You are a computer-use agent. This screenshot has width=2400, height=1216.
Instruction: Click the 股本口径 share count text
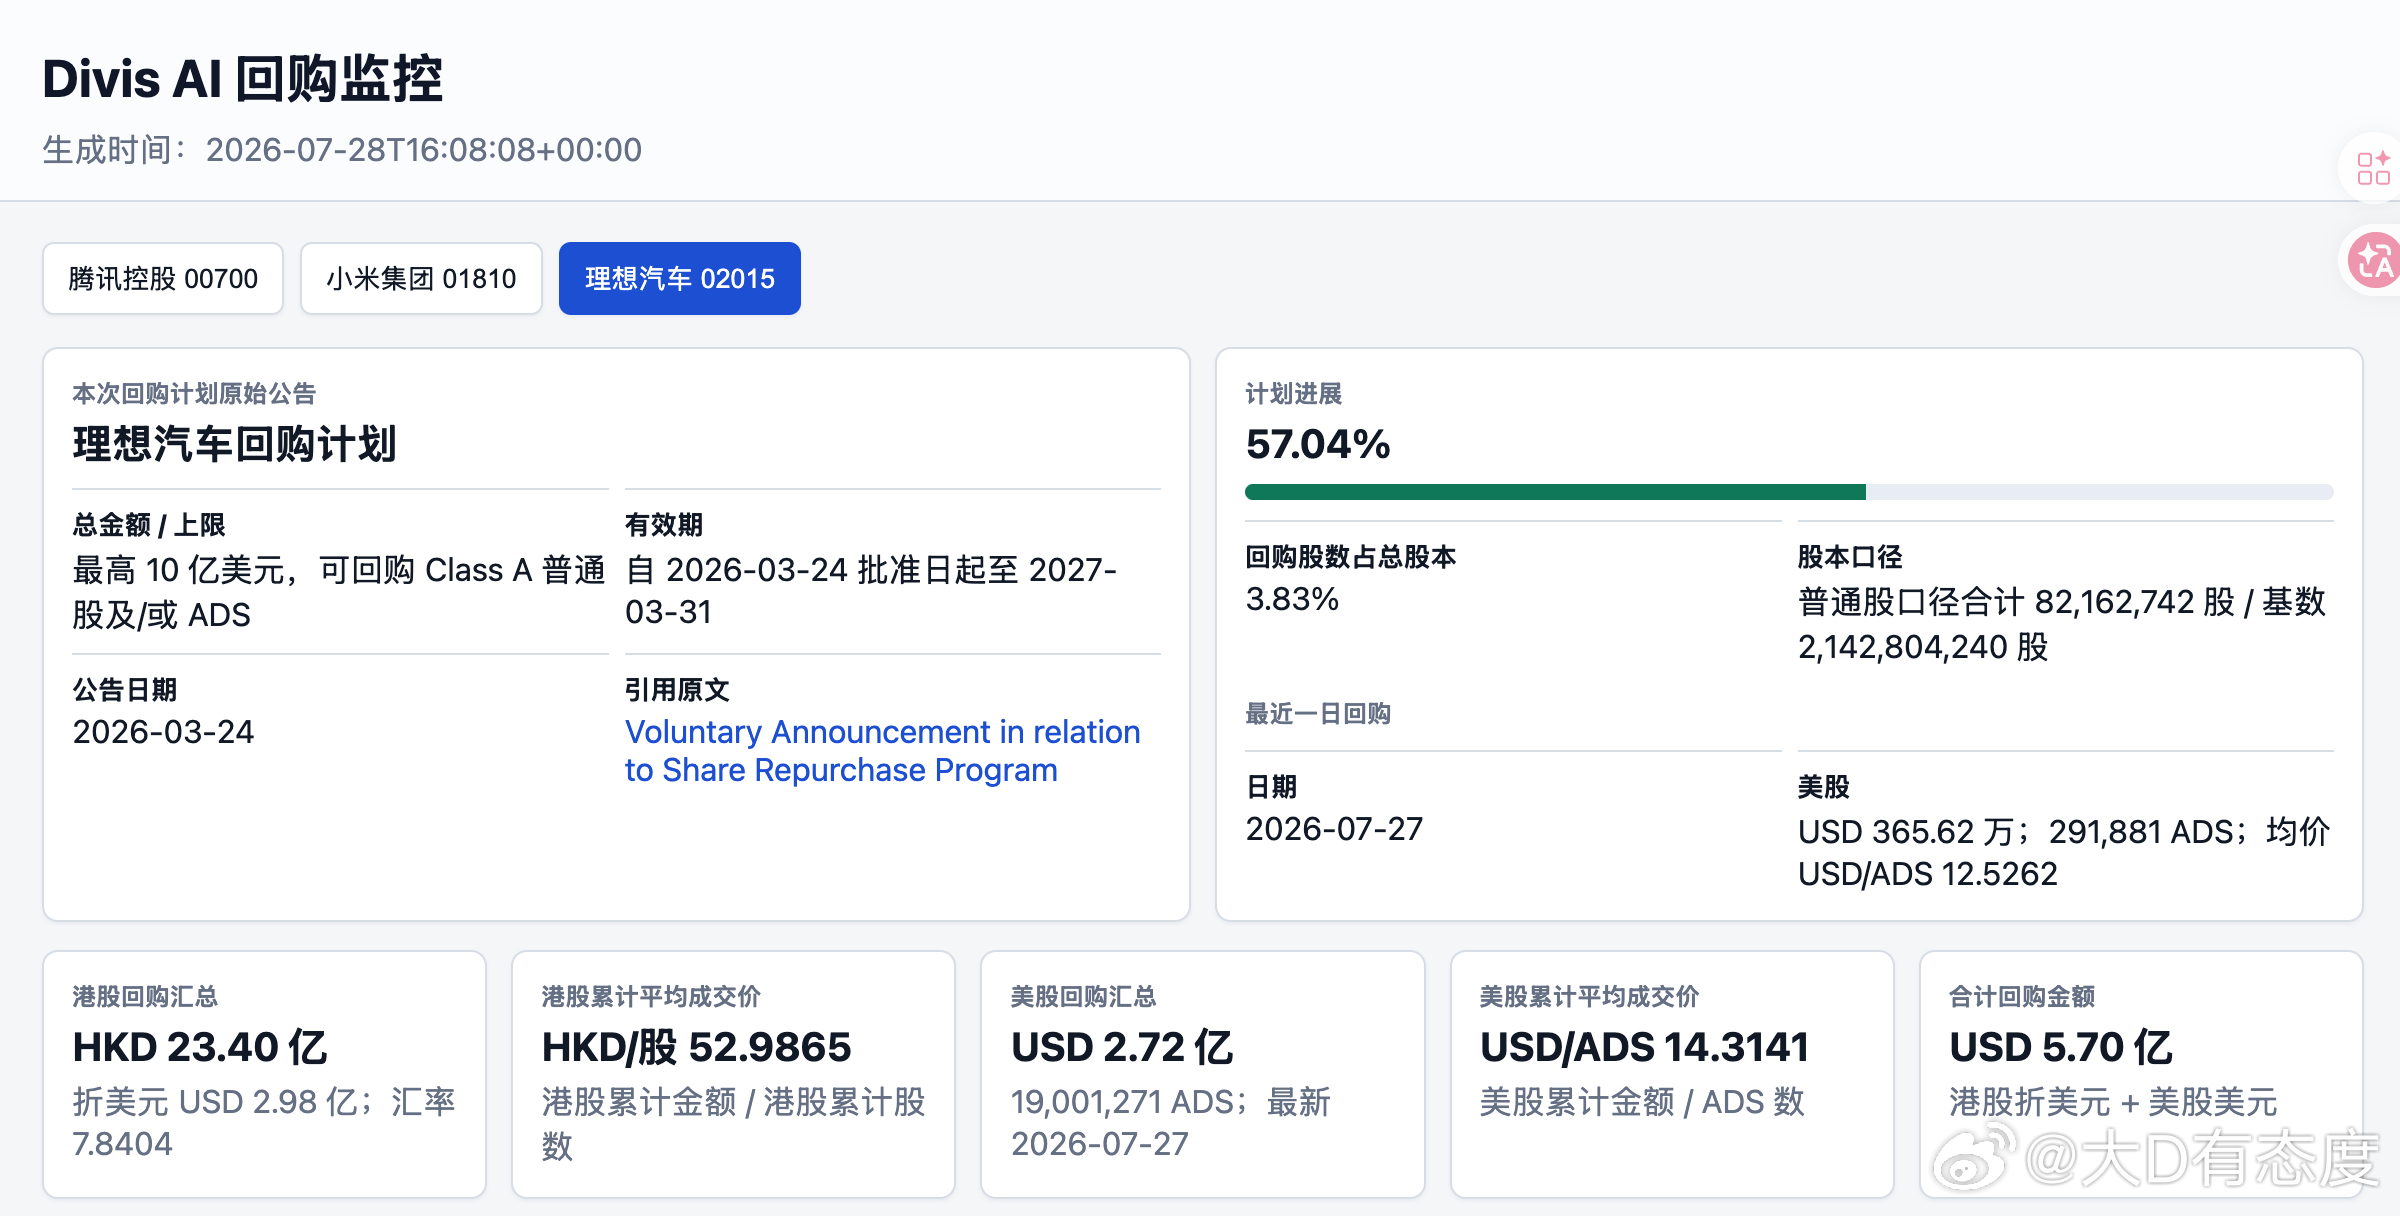[x=2062, y=624]
